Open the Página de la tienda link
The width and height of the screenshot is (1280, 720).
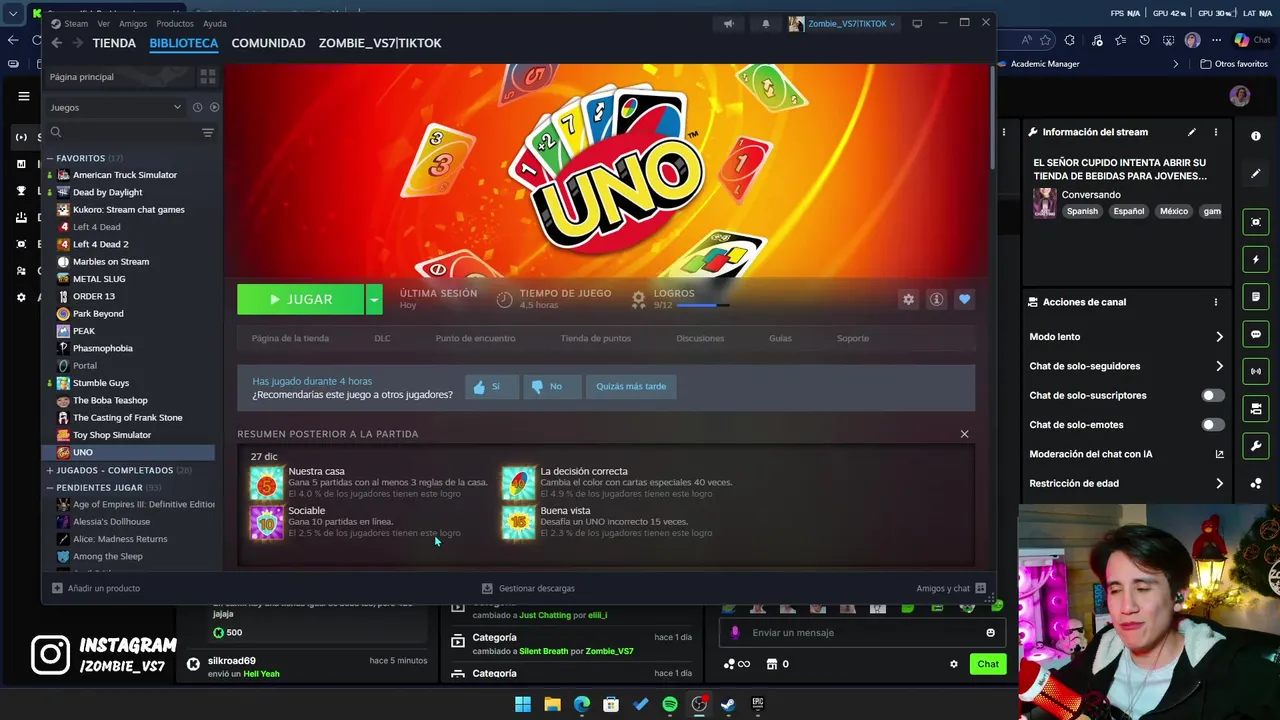[x=290, y=338]
